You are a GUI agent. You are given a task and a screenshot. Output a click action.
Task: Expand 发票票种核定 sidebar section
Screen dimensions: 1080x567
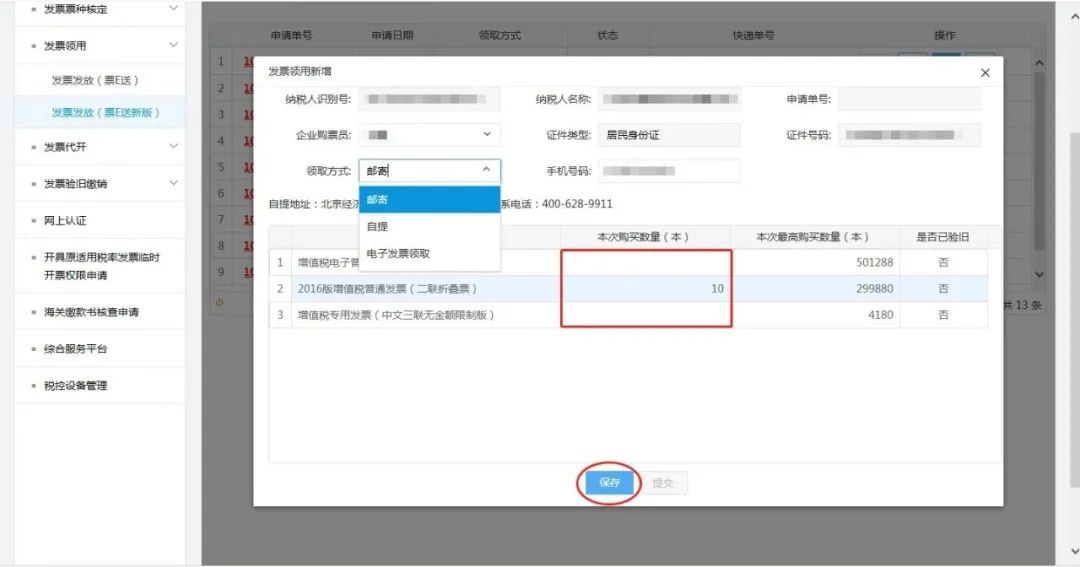pyautogui.click(x=173, y=9)
